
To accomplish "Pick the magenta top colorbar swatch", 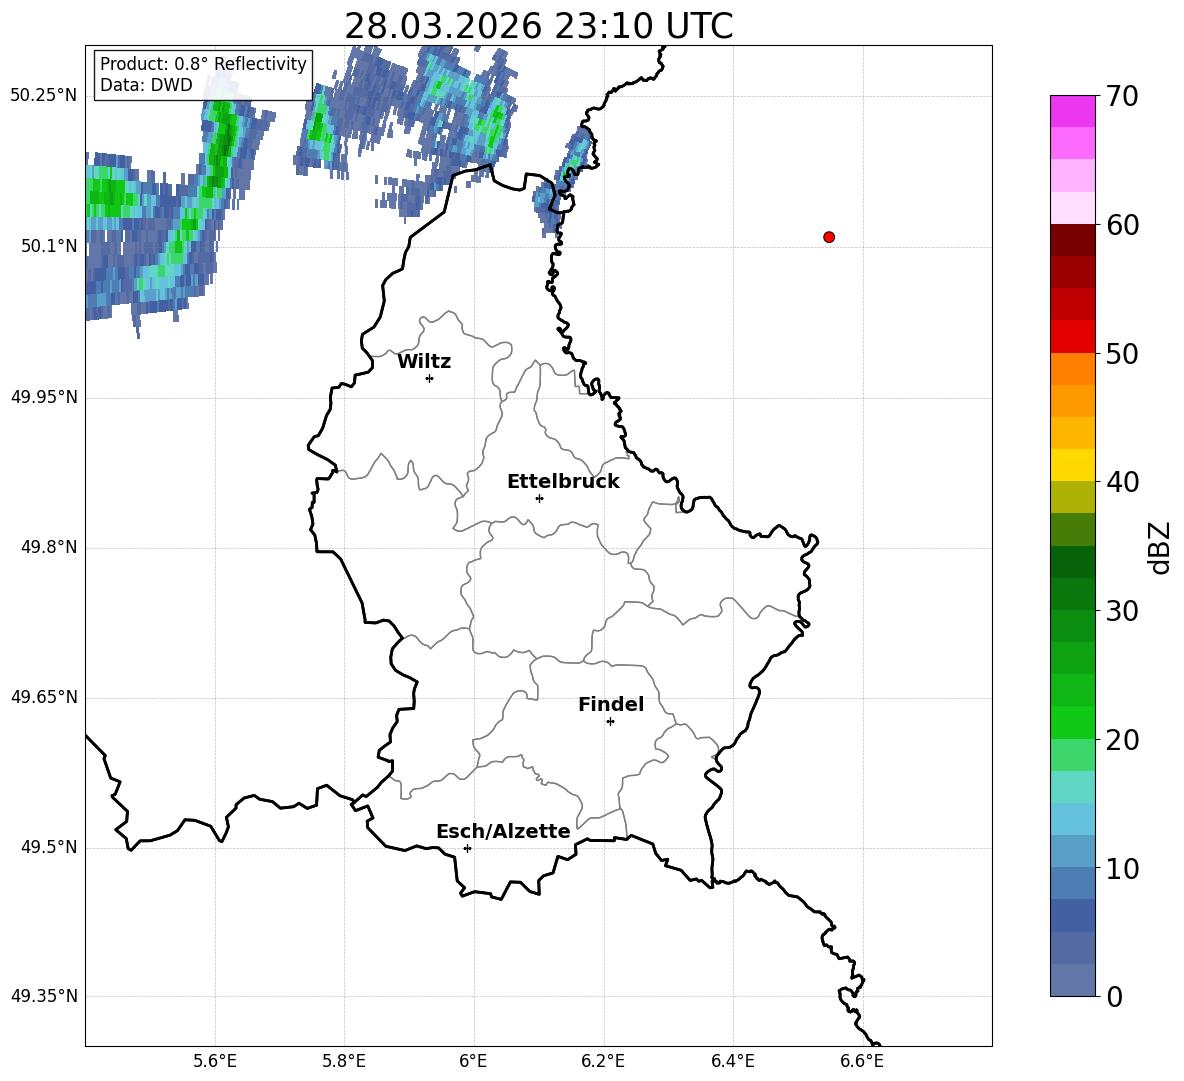I will point(1073,111).
